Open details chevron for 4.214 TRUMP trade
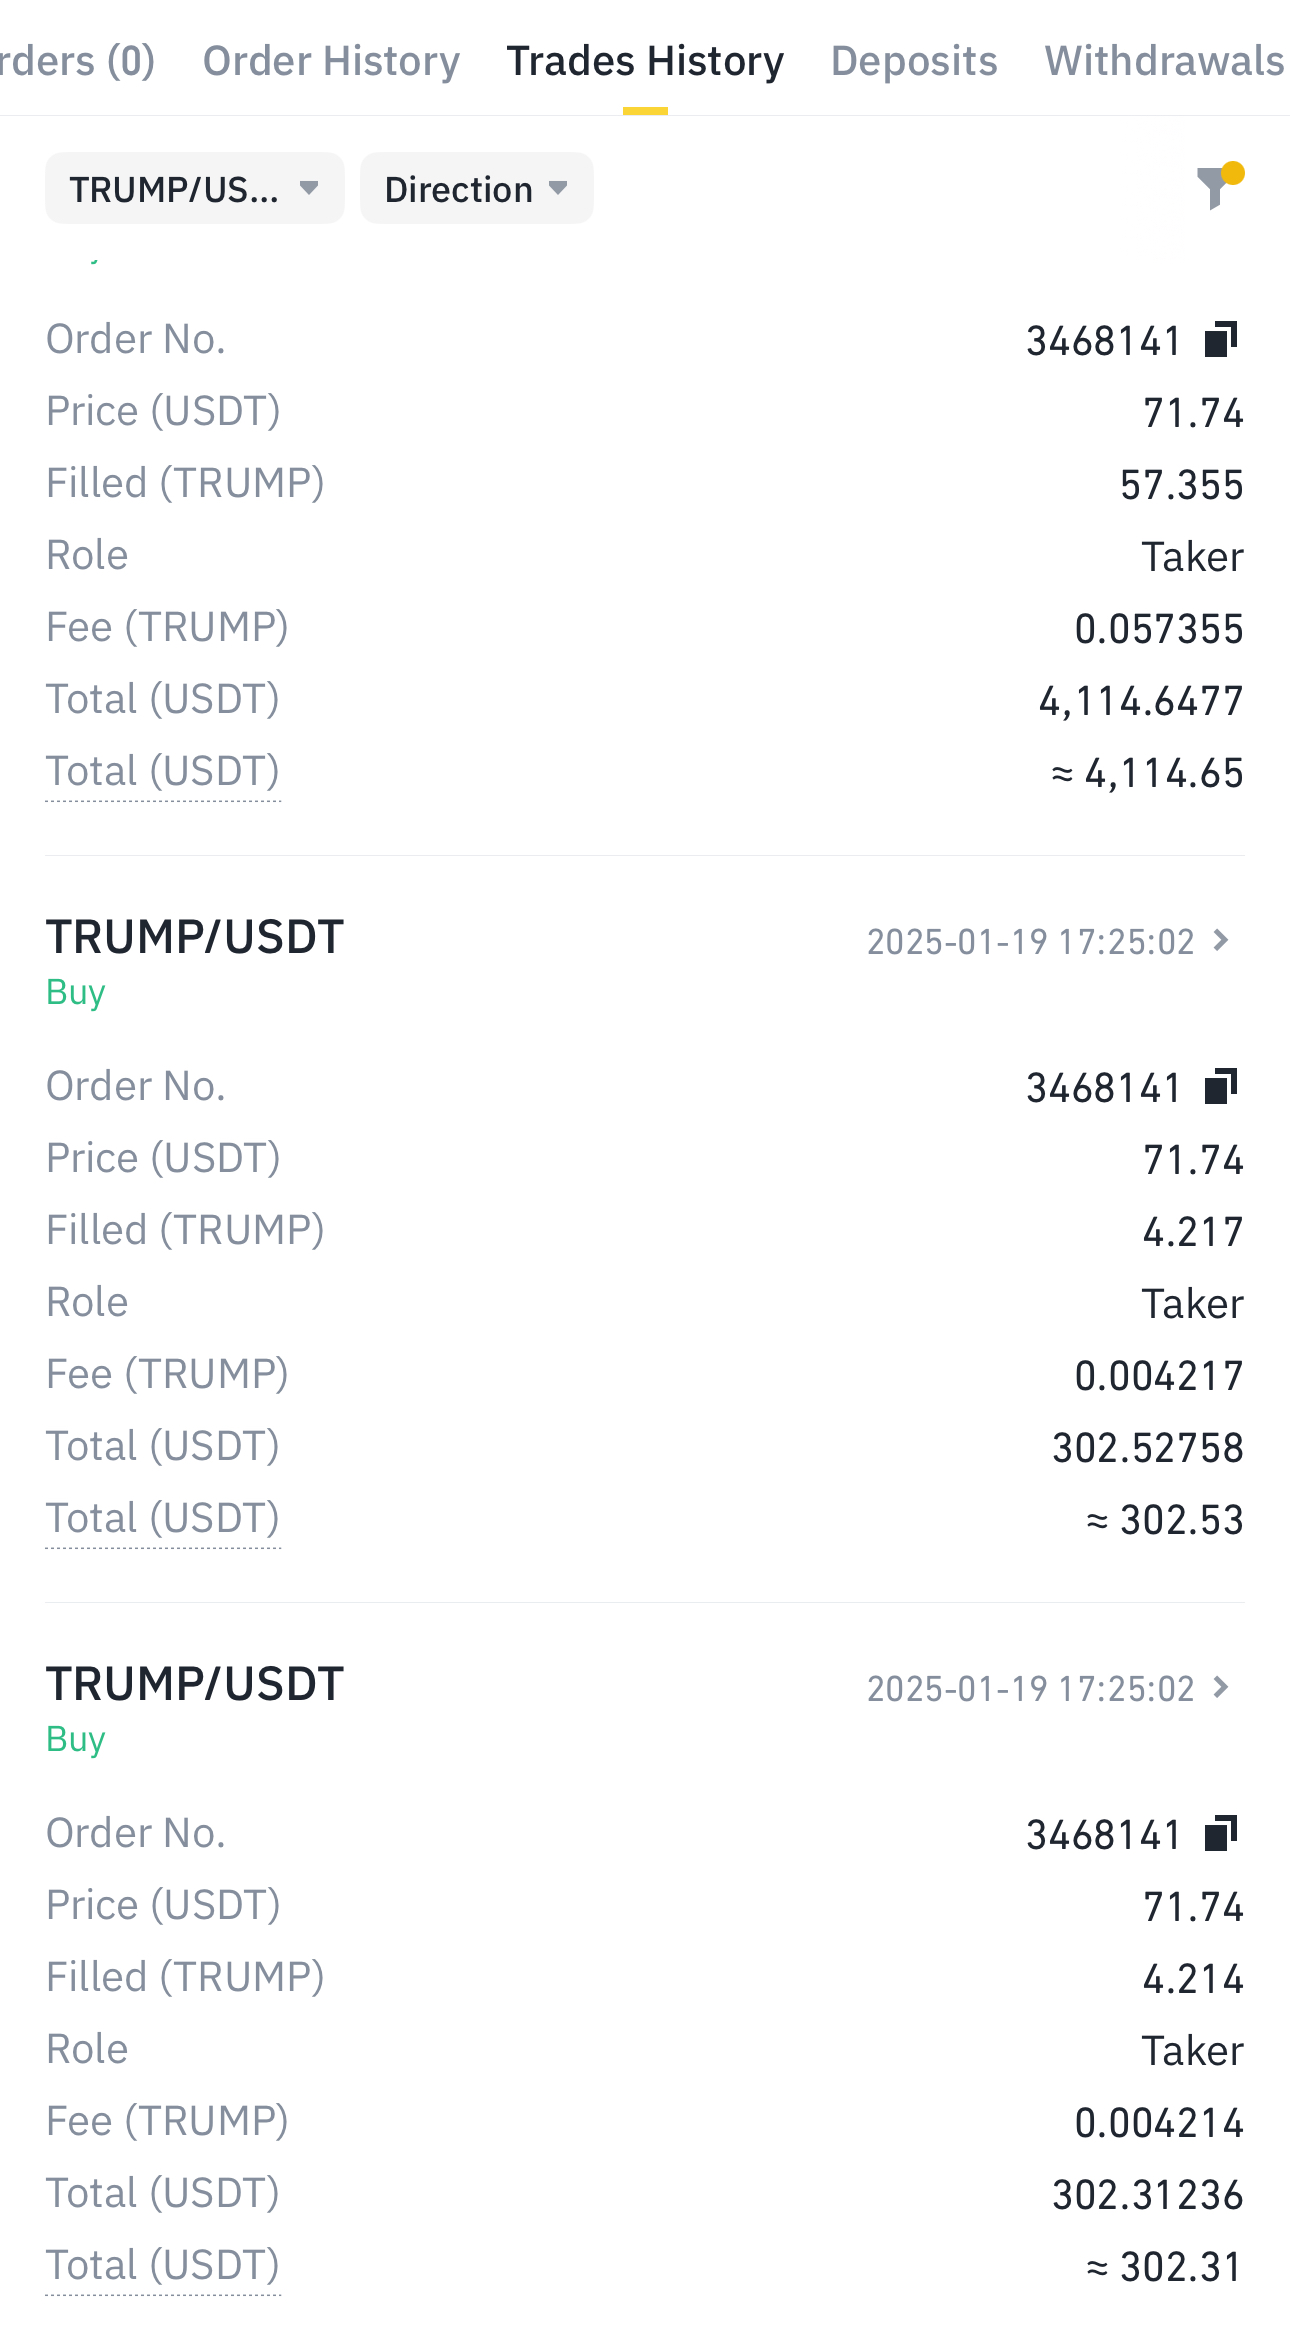The image size is (1290, 2337). [x=1221, y=1688]
